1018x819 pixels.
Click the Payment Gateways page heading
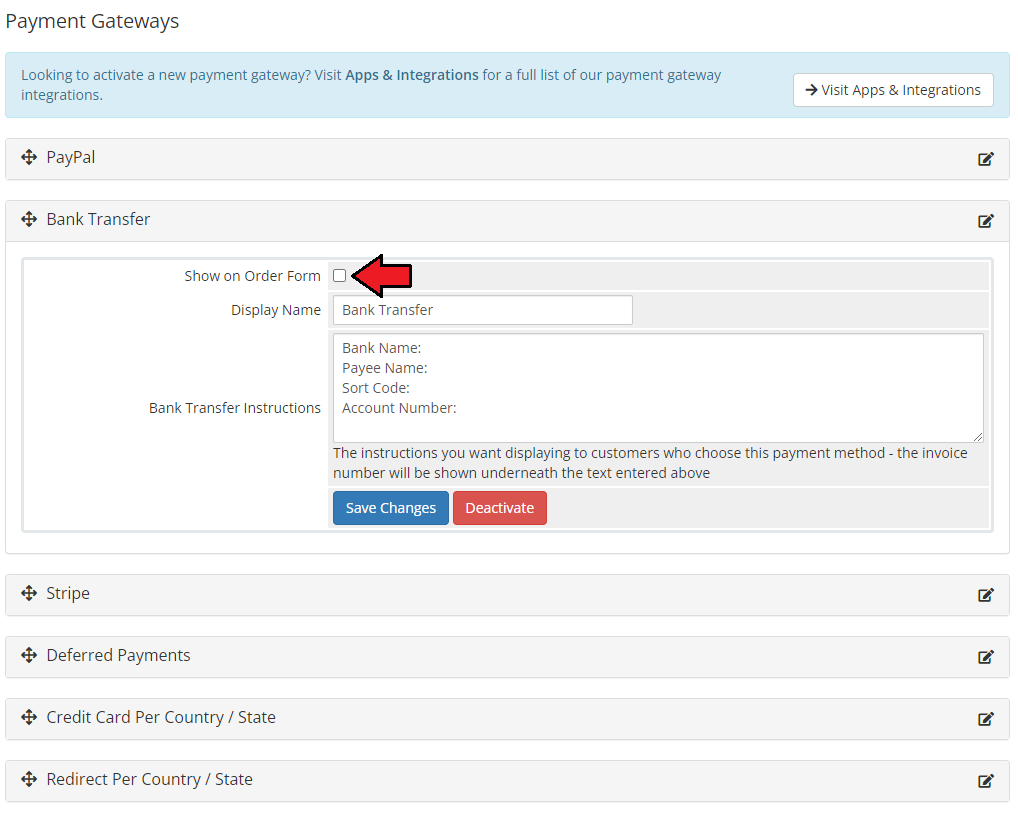pyautogui.click(x=92, y=21)
